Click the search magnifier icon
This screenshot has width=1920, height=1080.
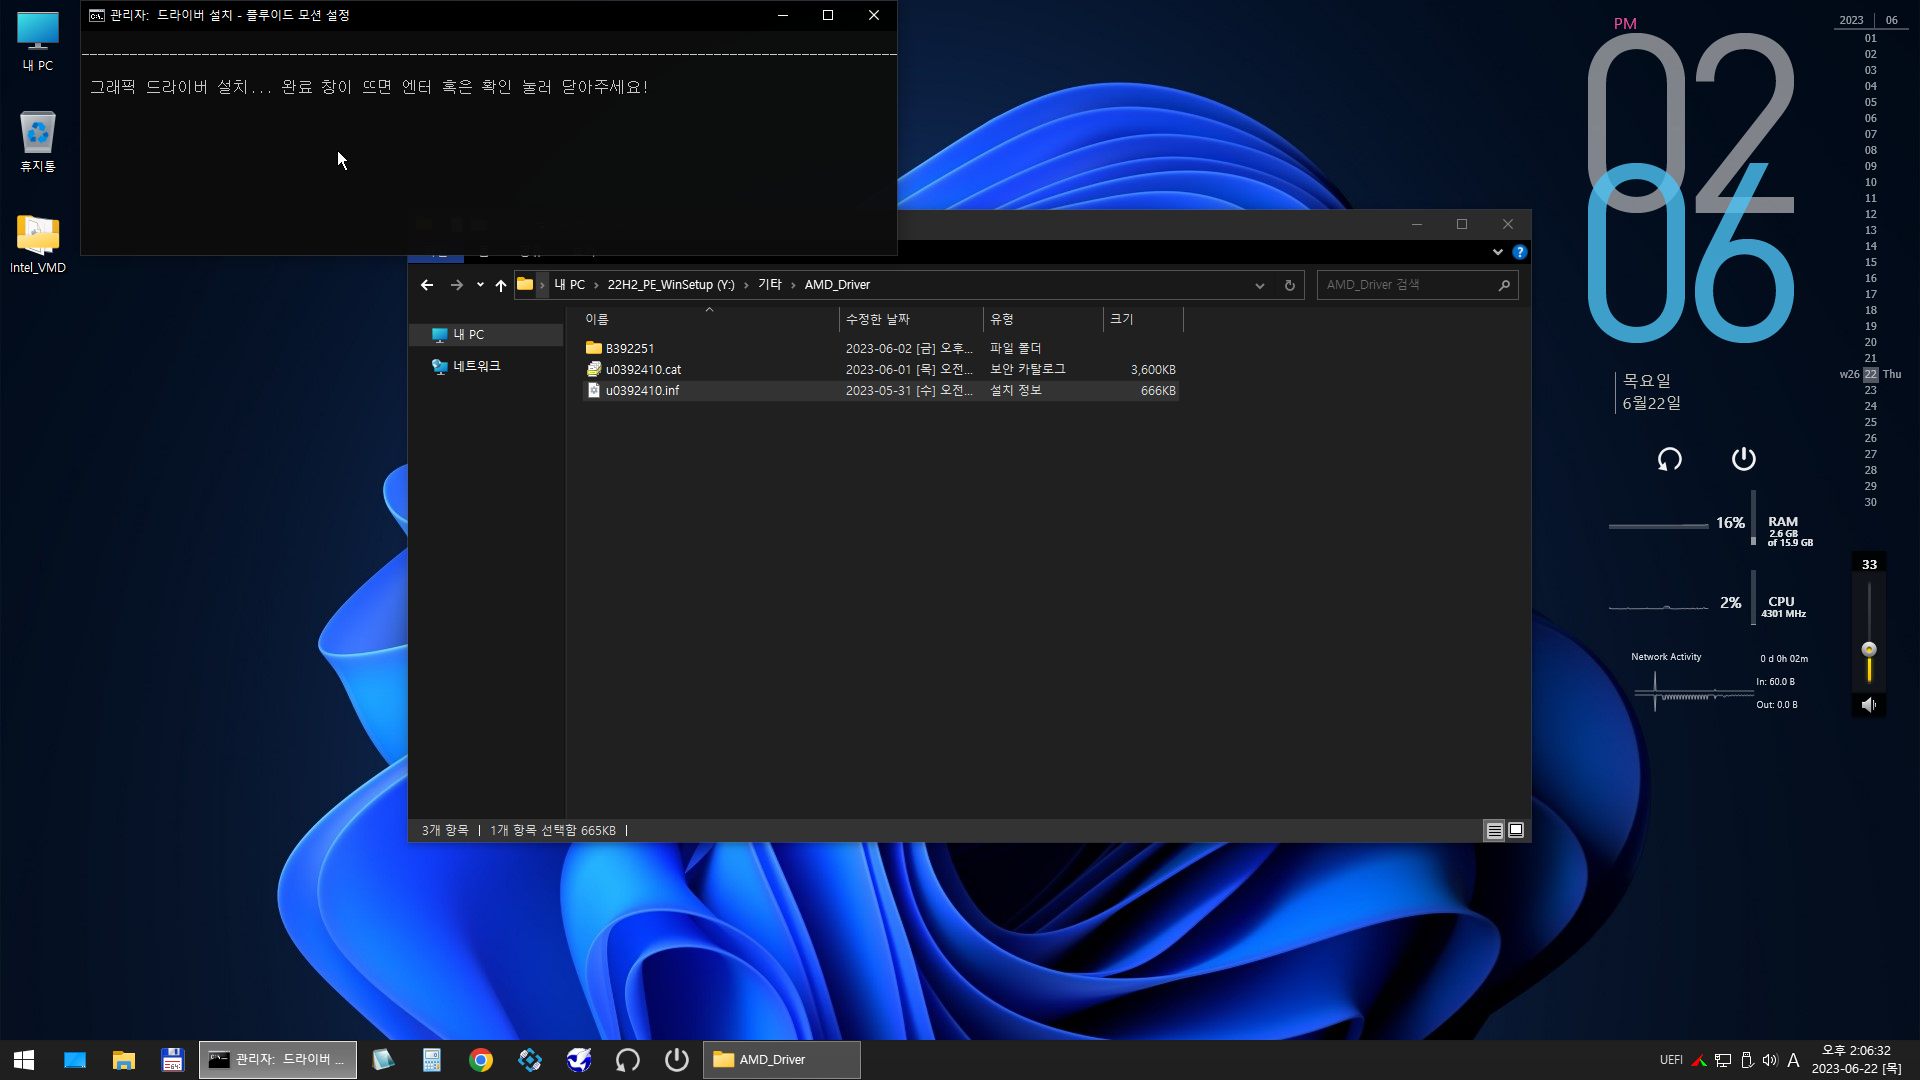(x=1504, y=285)
